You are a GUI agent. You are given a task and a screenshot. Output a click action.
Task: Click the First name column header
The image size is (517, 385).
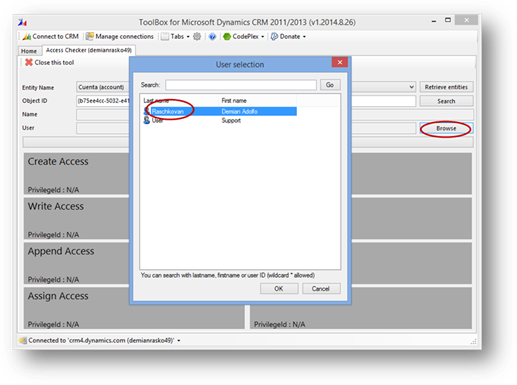pos(257,100)
